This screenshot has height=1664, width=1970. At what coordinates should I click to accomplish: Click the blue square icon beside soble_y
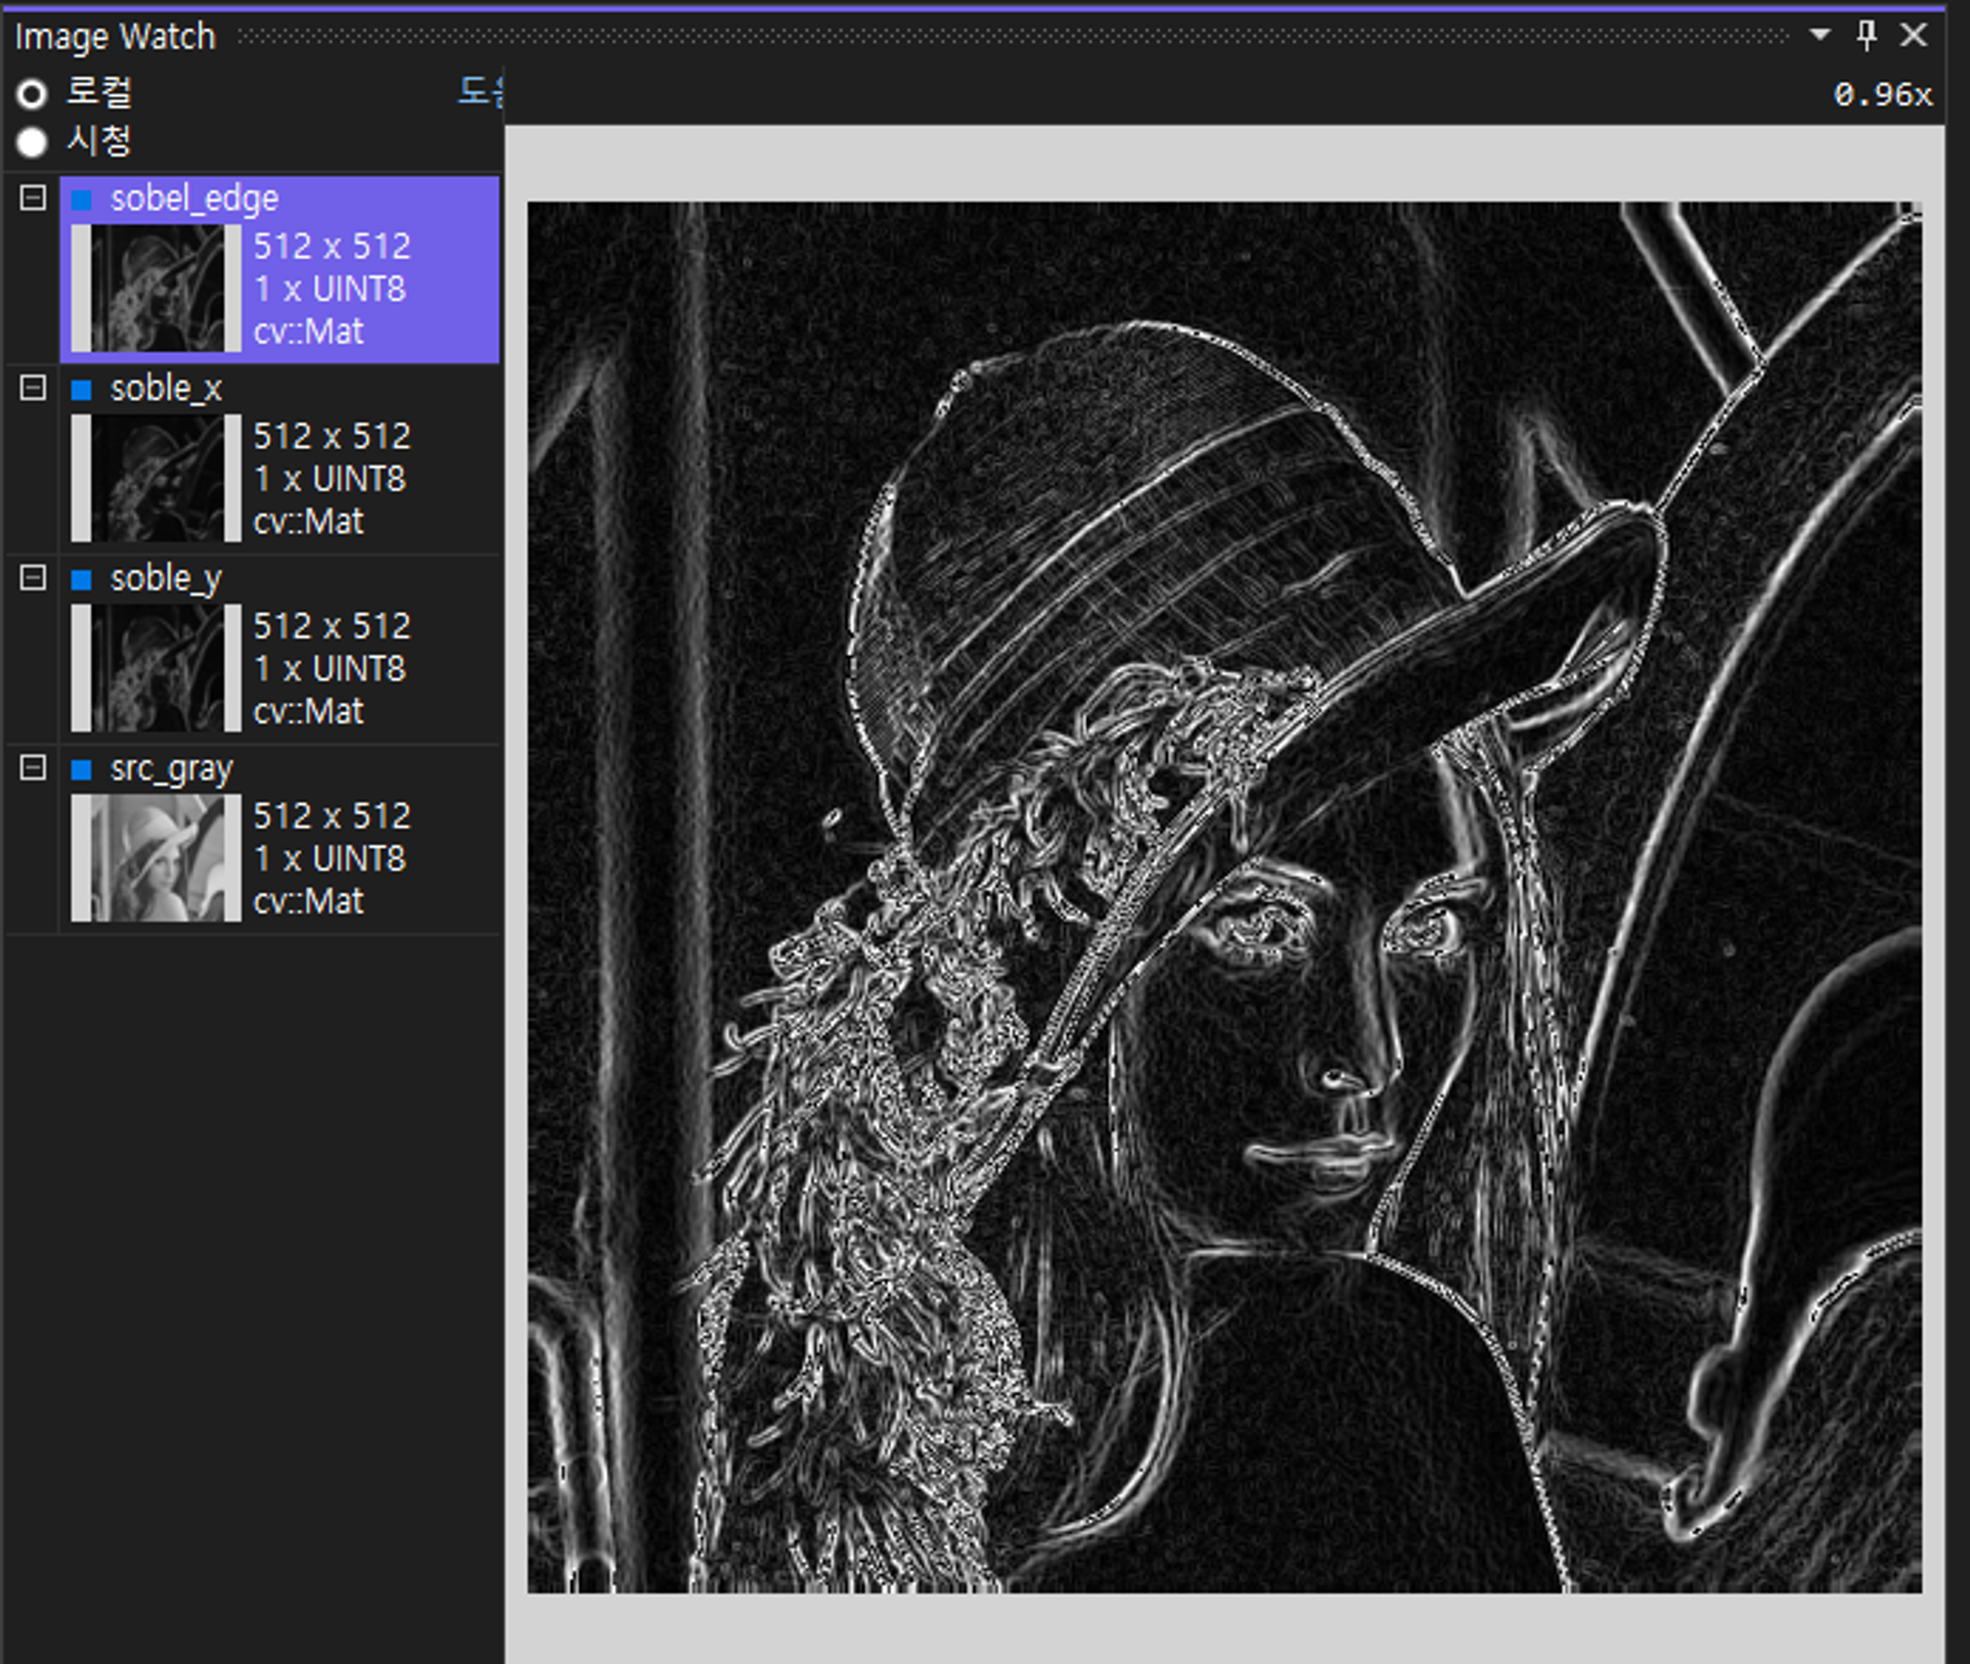pyautogui.click(x=82, y=580)
